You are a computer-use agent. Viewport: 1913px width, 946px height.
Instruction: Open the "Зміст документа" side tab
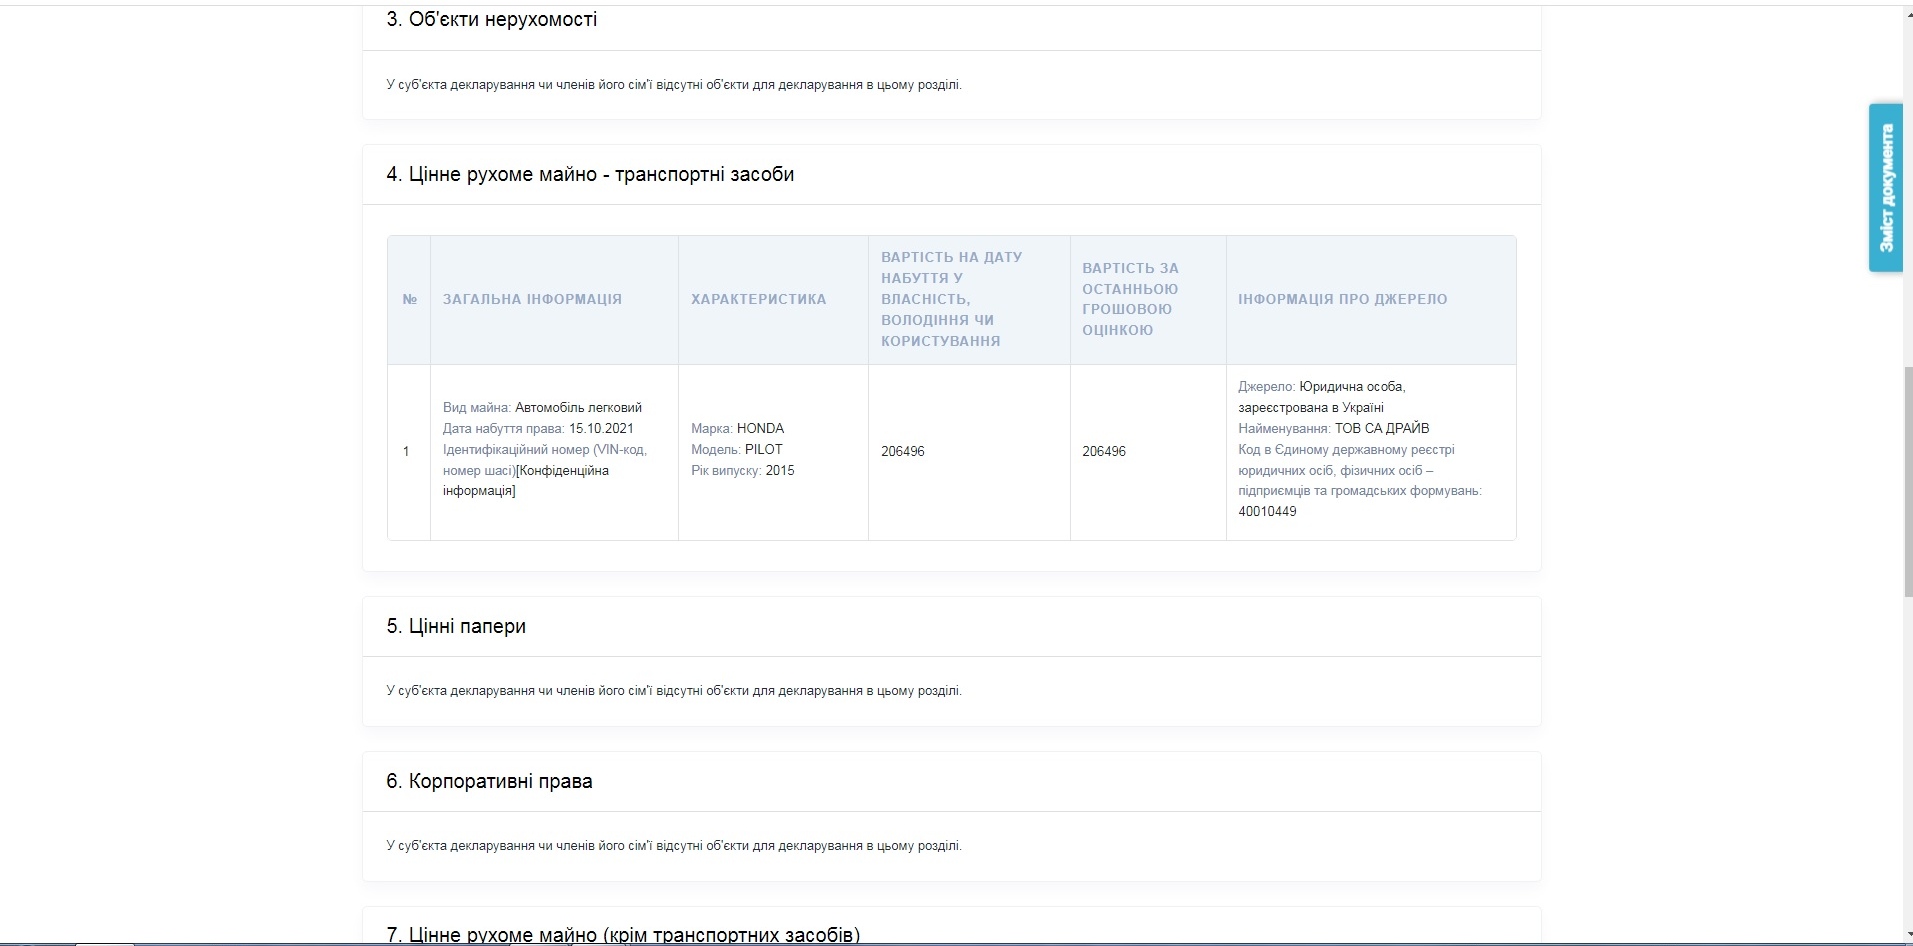(1885, 188)
